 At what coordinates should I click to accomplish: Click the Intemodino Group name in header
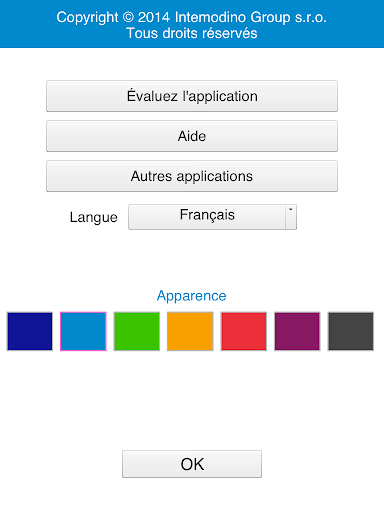[233, 17]
